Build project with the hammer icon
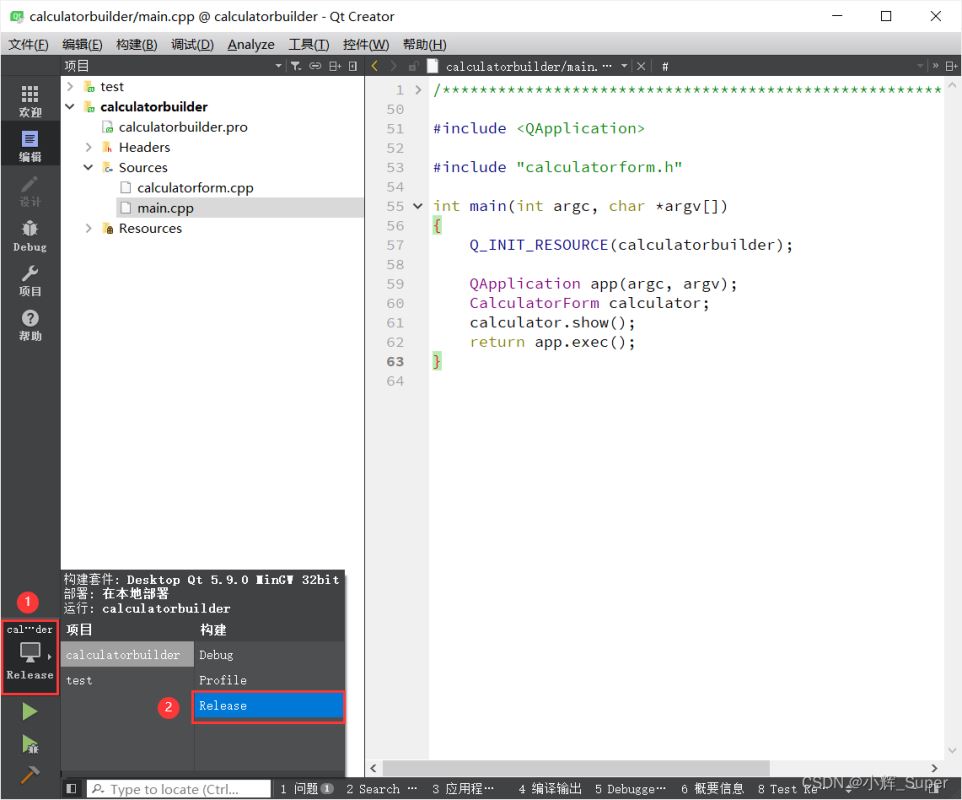Image resolution: width=962 pixels, height=800 pixels. pyautogui.click(x=30, y=775)
